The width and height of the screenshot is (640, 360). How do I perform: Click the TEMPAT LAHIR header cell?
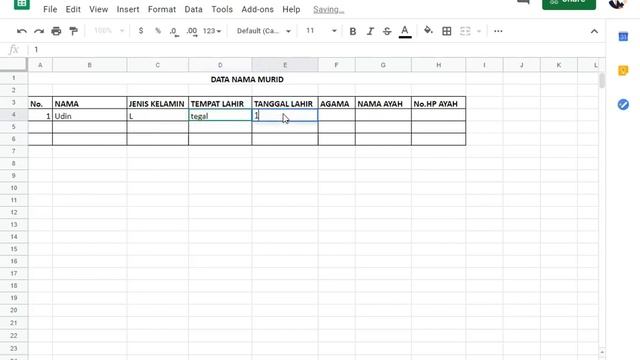tap(220, 103)
